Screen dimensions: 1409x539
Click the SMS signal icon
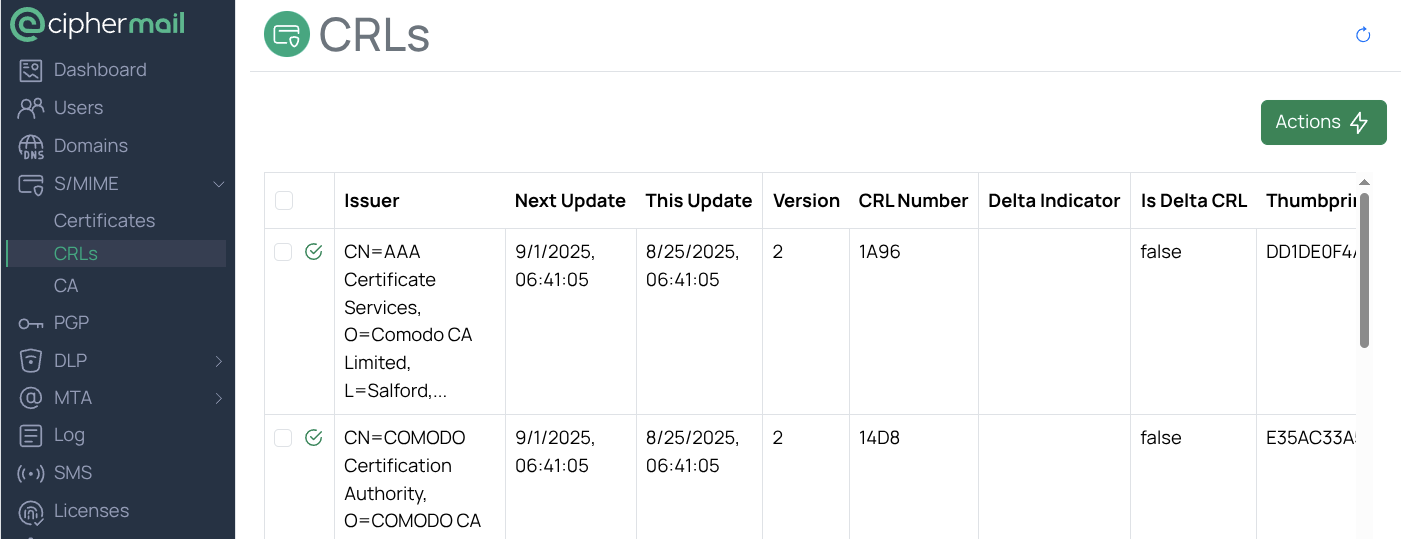click(x=31, y=473)
